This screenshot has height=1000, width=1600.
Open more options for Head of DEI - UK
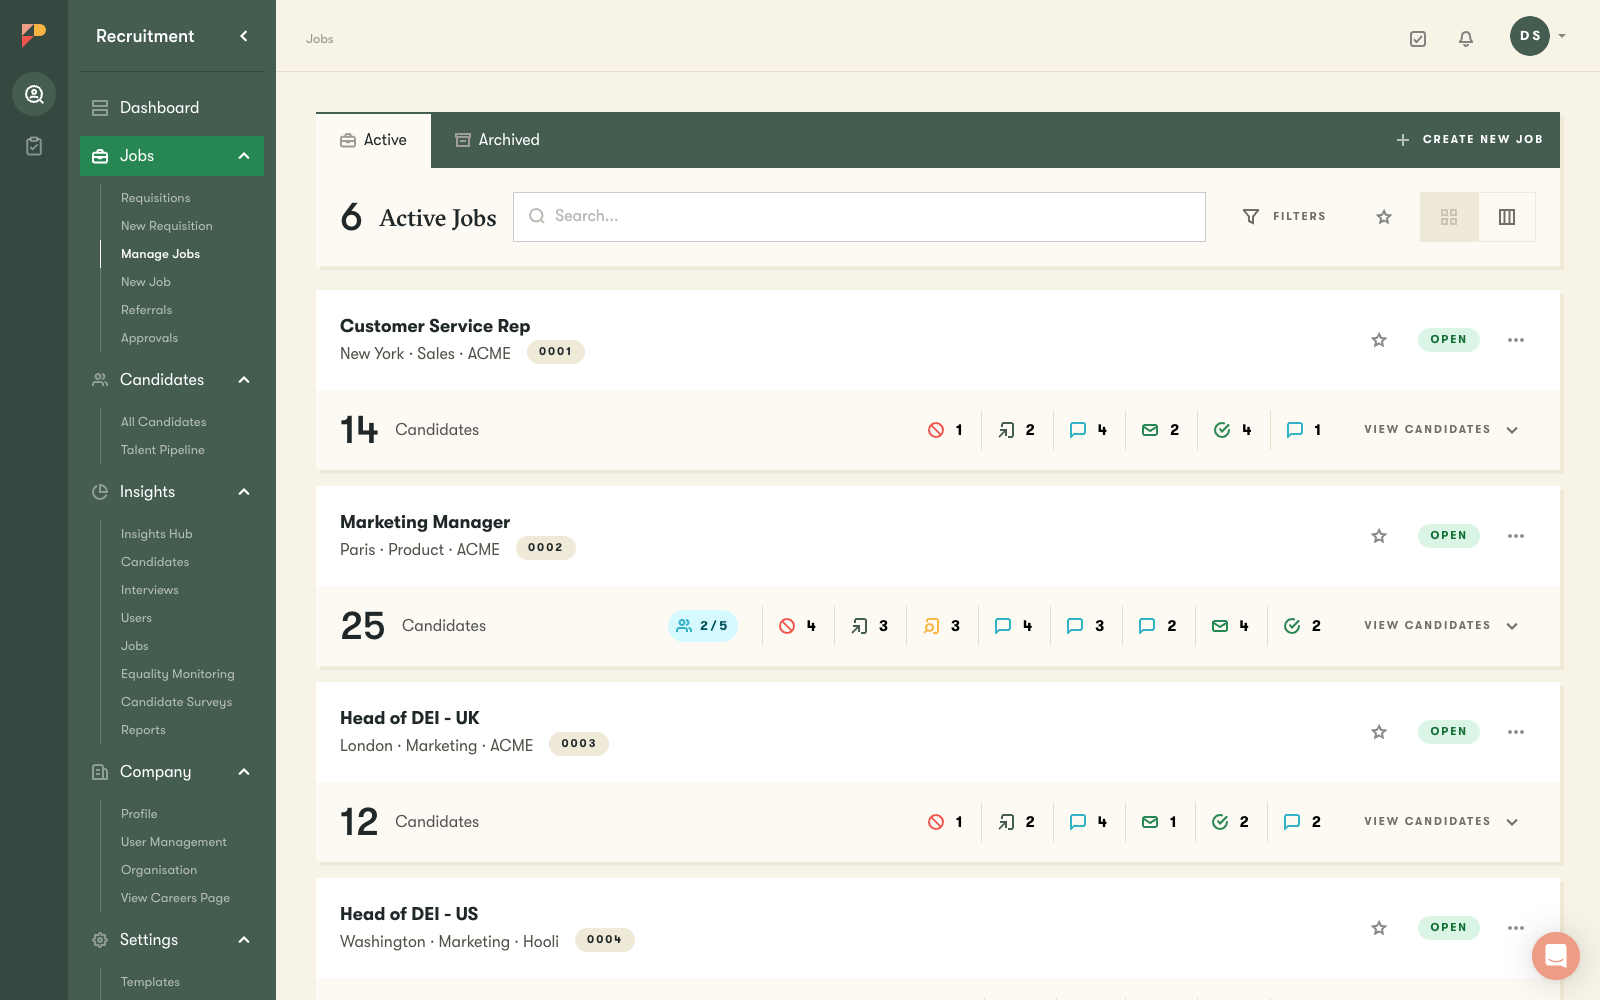pyautogui.click(x=1516, y=732)
